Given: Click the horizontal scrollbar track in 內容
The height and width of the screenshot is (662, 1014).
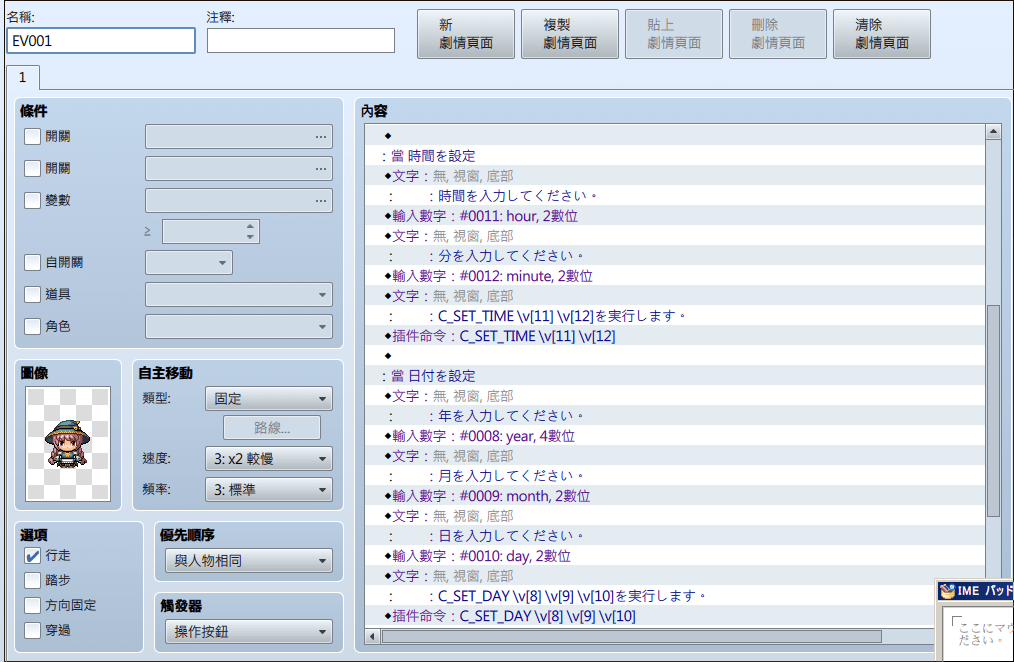Looking at the screenshot, I should point(908,637).
